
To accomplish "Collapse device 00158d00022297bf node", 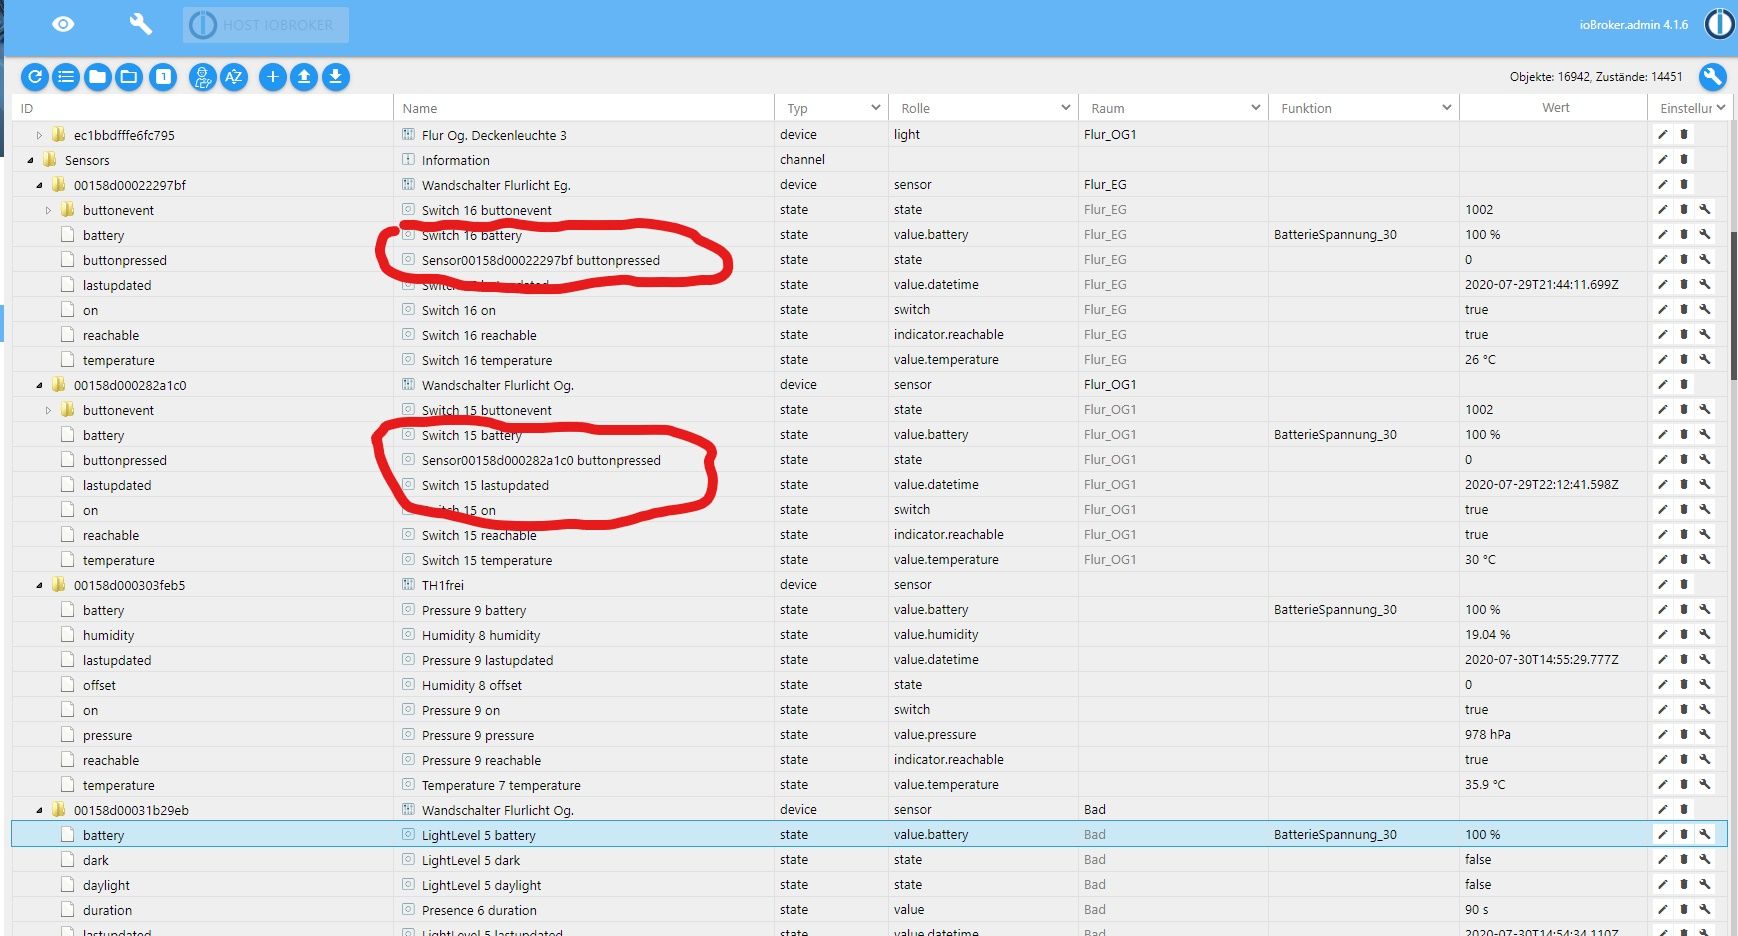I will pyautogui.click(x=40, y=185).
